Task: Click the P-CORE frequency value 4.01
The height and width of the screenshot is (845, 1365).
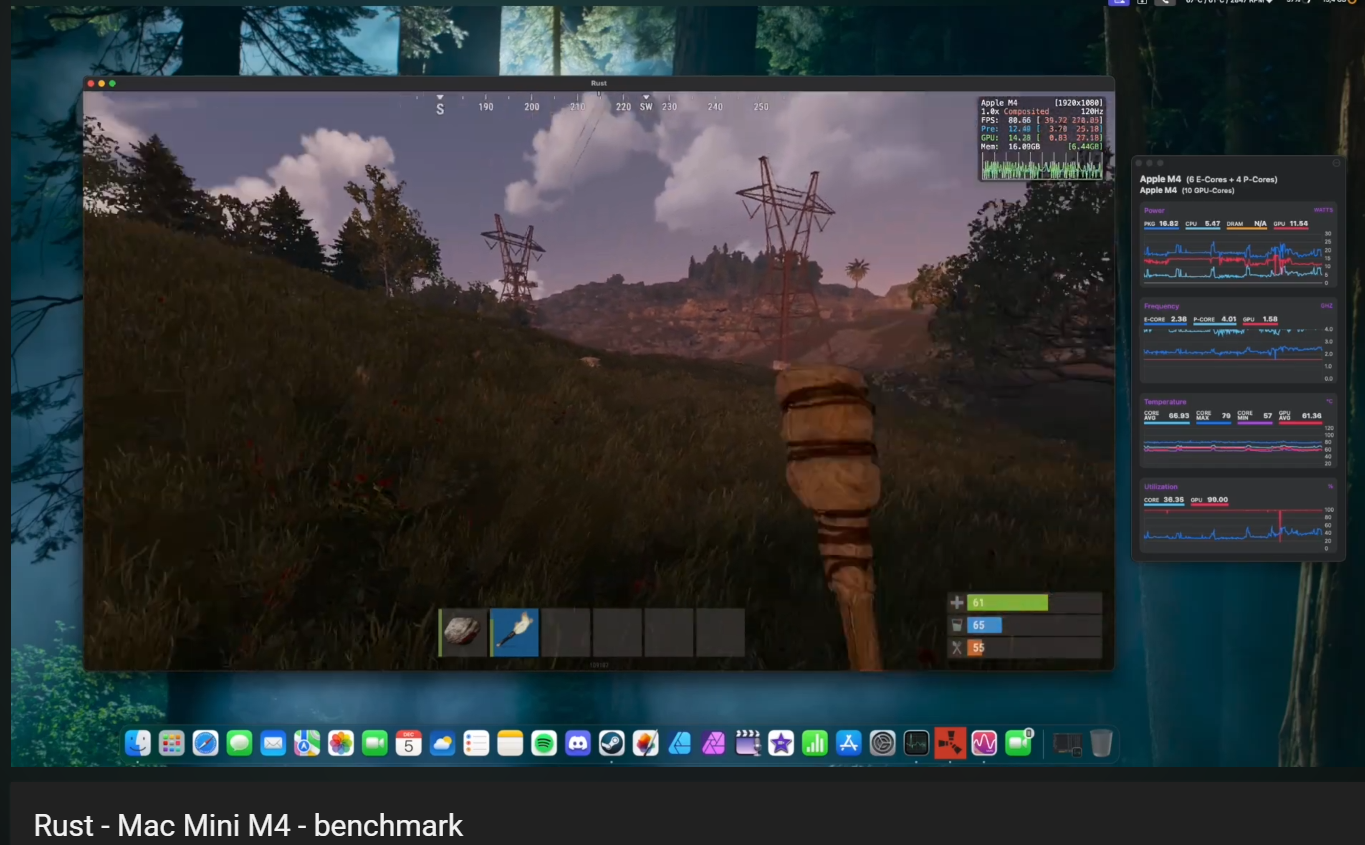Action: (1229, 319)
